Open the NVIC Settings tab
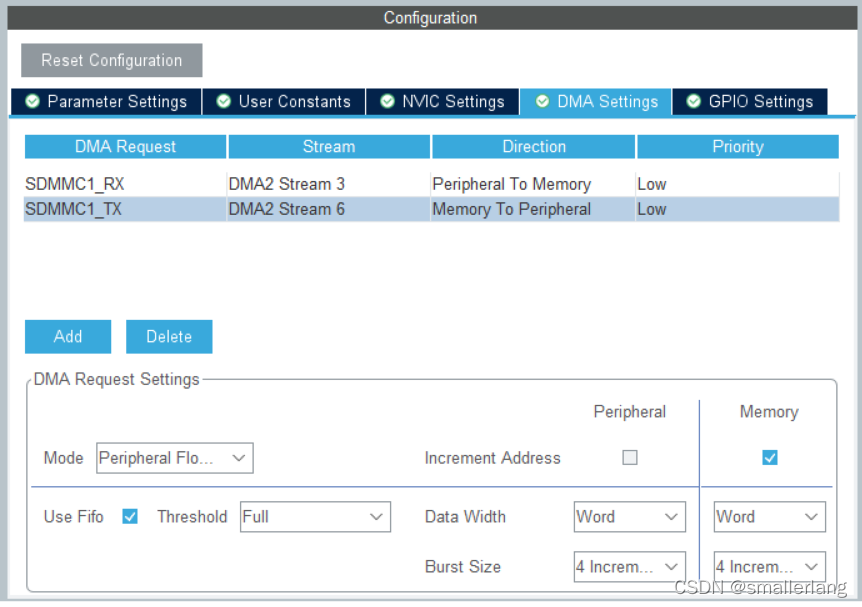This screenshot has height=607, width=862. click(x=443, y=102)
